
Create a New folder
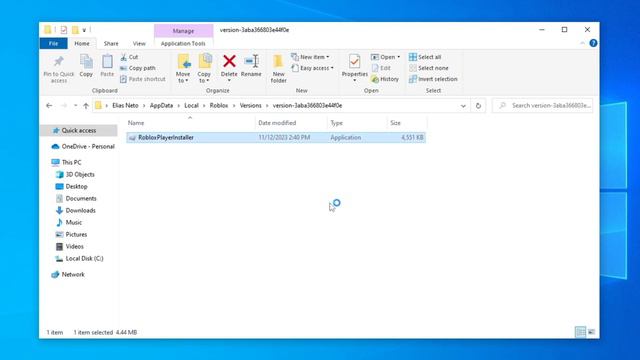tap(278, 69)
